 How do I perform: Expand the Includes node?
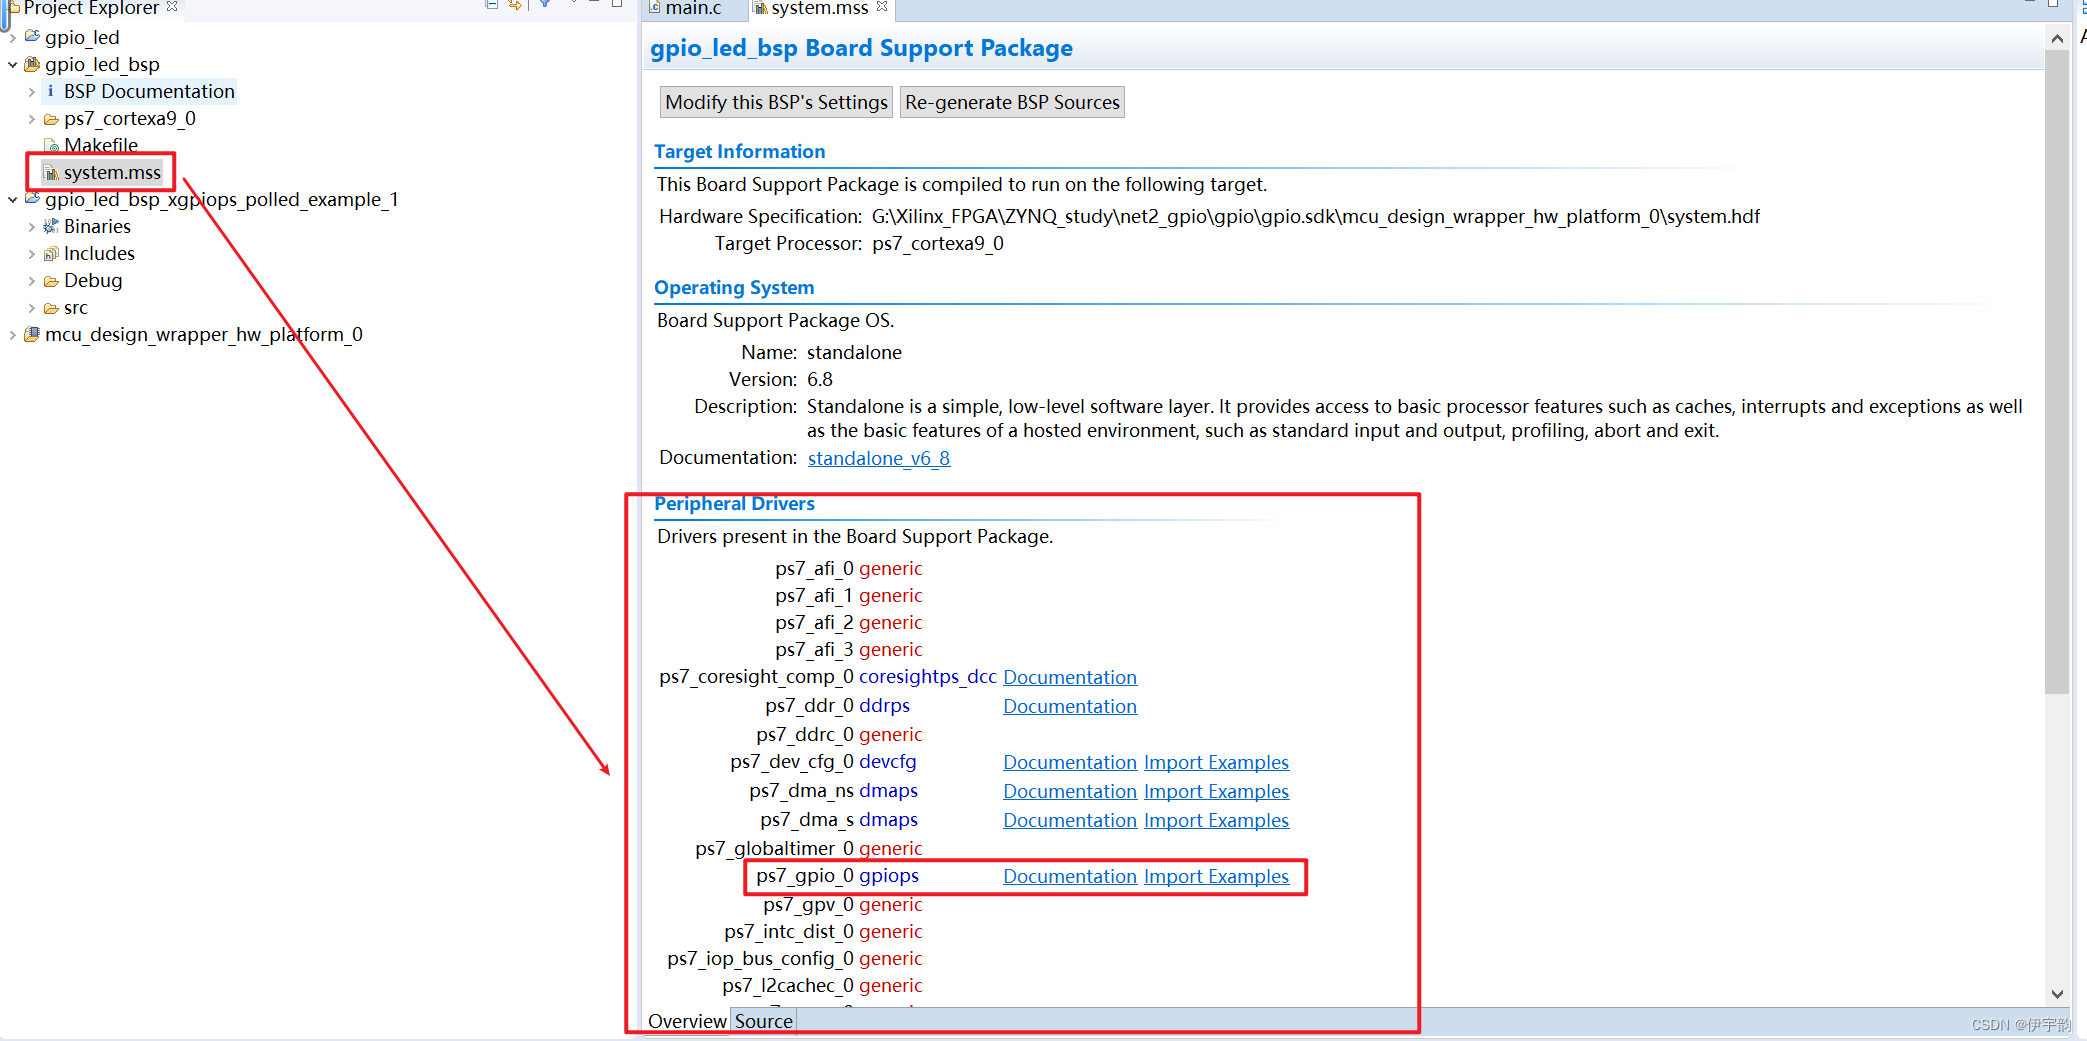coord(32,254)
